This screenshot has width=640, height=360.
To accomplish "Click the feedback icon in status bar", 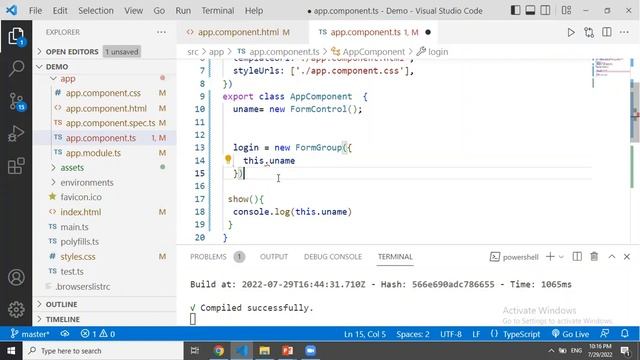I will (605, 334).
